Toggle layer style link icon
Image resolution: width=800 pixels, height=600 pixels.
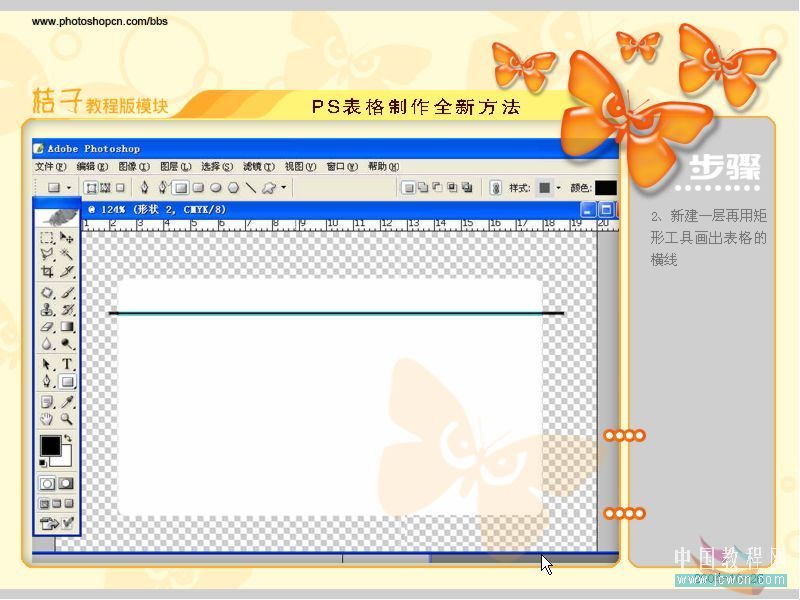[x=495, y=188]
